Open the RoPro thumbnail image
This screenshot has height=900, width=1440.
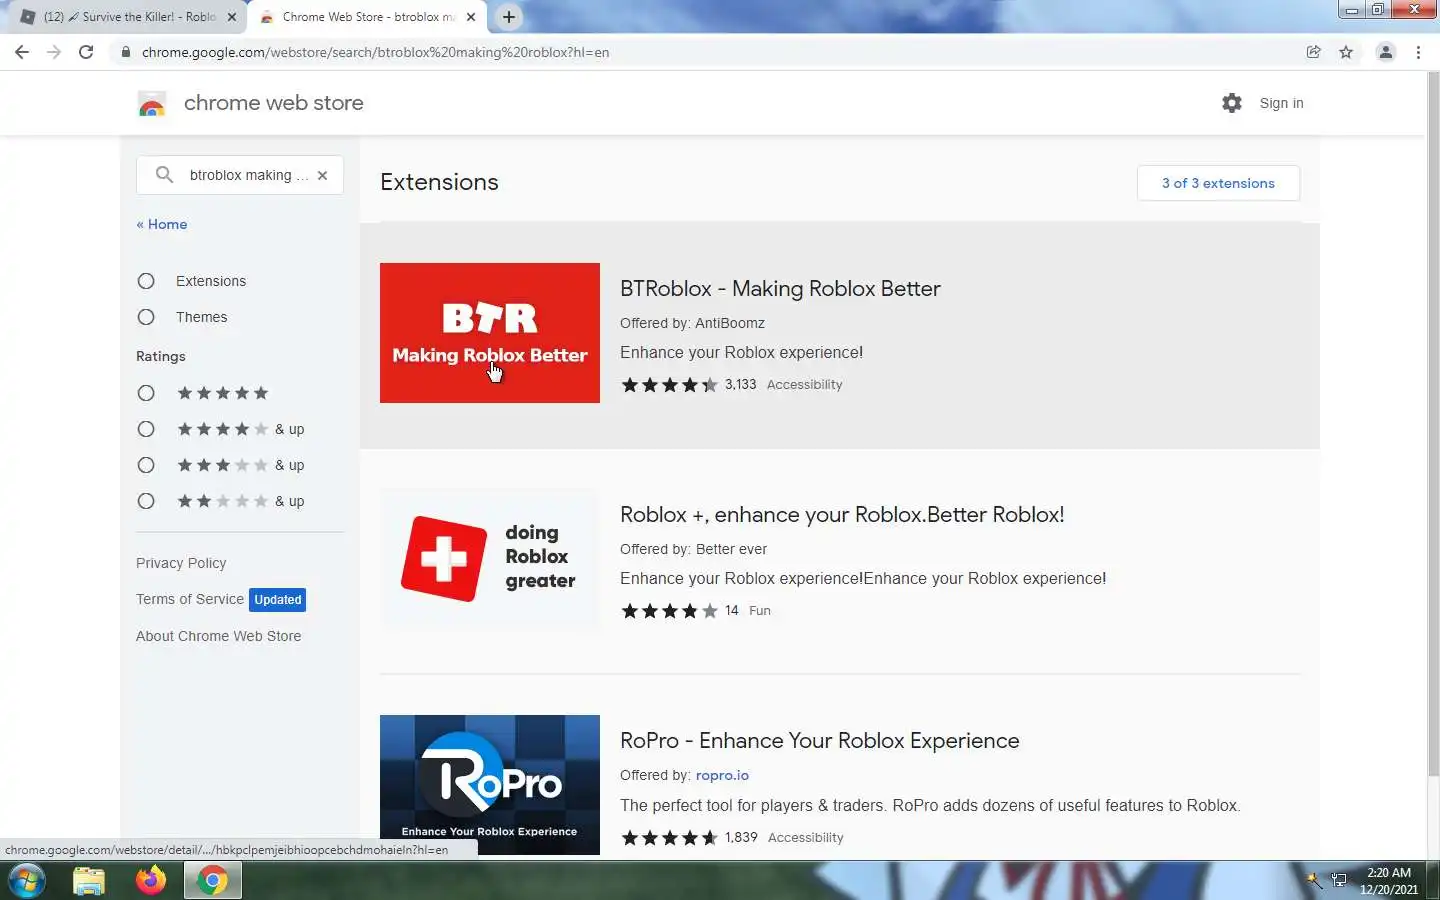point(490,785)
